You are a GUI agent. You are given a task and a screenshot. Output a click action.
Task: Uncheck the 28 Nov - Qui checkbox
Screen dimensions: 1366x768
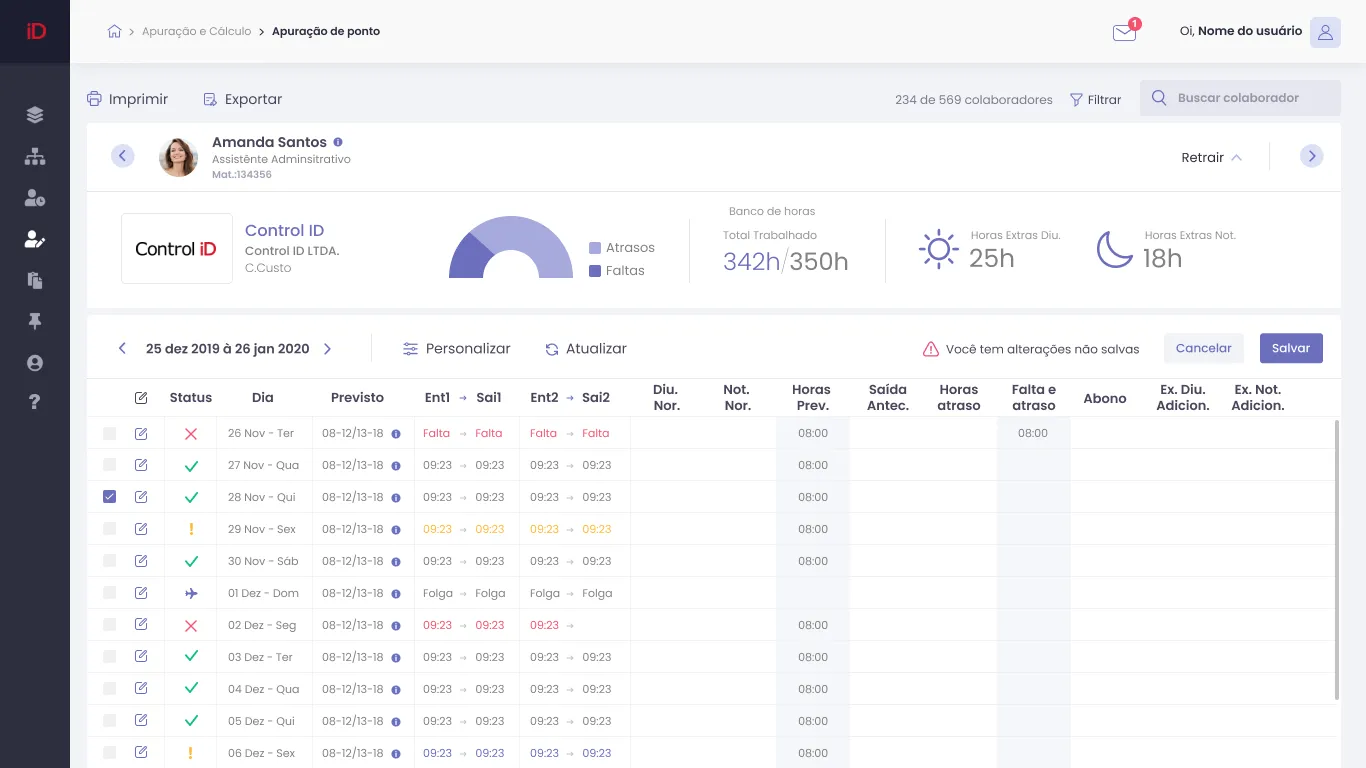pos(110,497)
